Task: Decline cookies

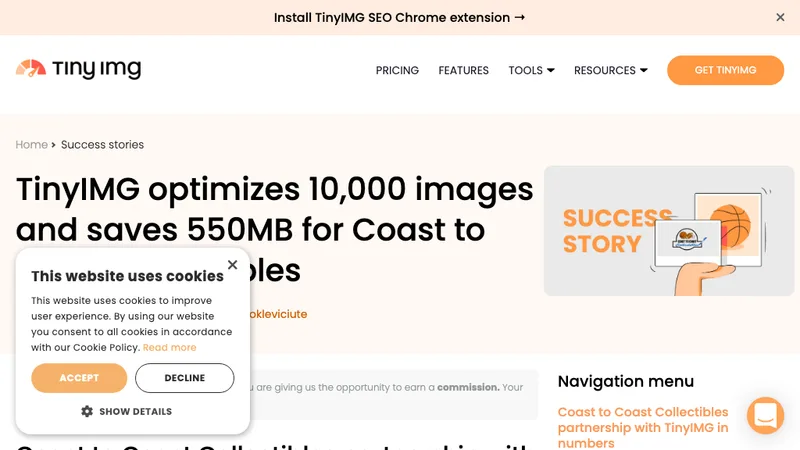Action: click(185, 378)
